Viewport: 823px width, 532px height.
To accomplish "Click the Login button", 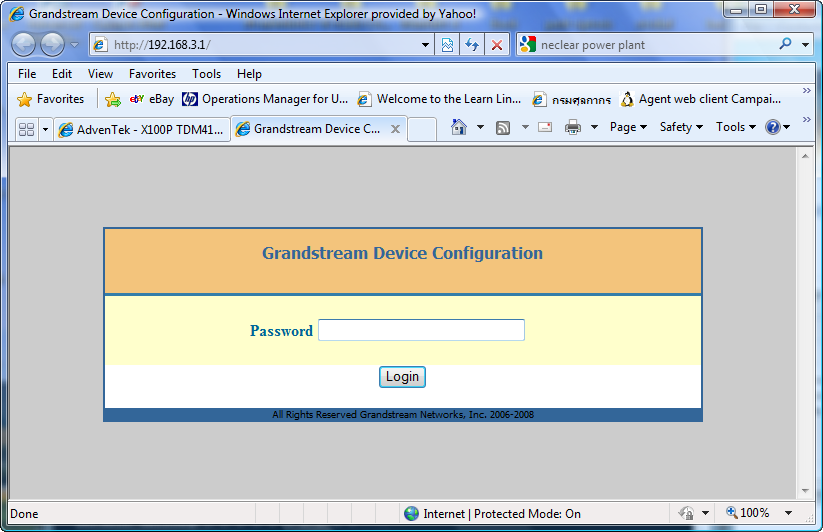I will coord(403,377).
